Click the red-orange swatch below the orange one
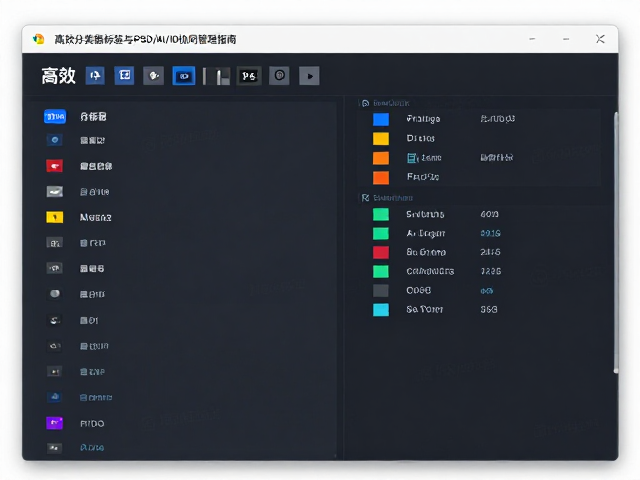640x480 pixels. click(x=381, y=178)
